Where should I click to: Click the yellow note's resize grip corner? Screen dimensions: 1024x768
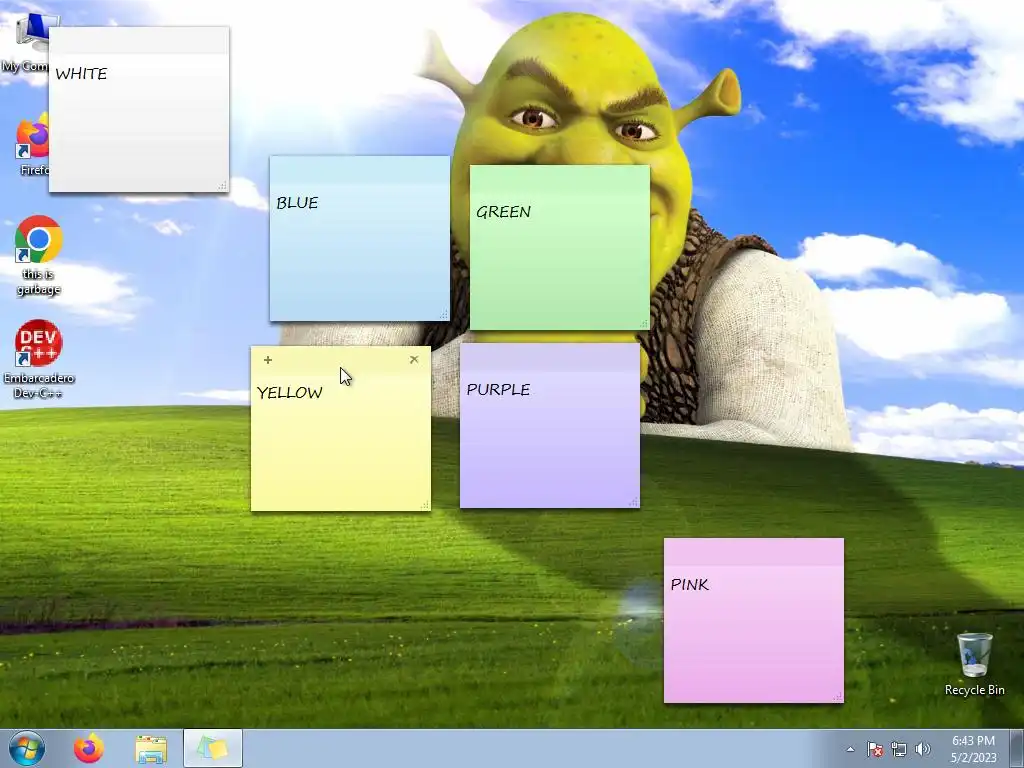coord(424,505)
